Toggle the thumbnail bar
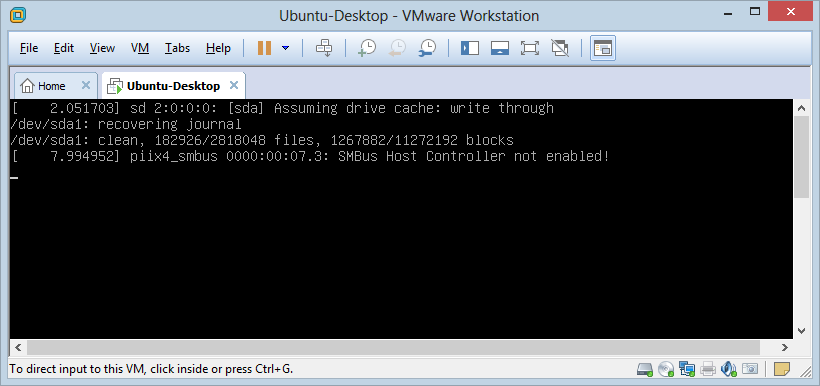Image resolution: width=820 pixels, height=386 pixels. pos(500,48)
